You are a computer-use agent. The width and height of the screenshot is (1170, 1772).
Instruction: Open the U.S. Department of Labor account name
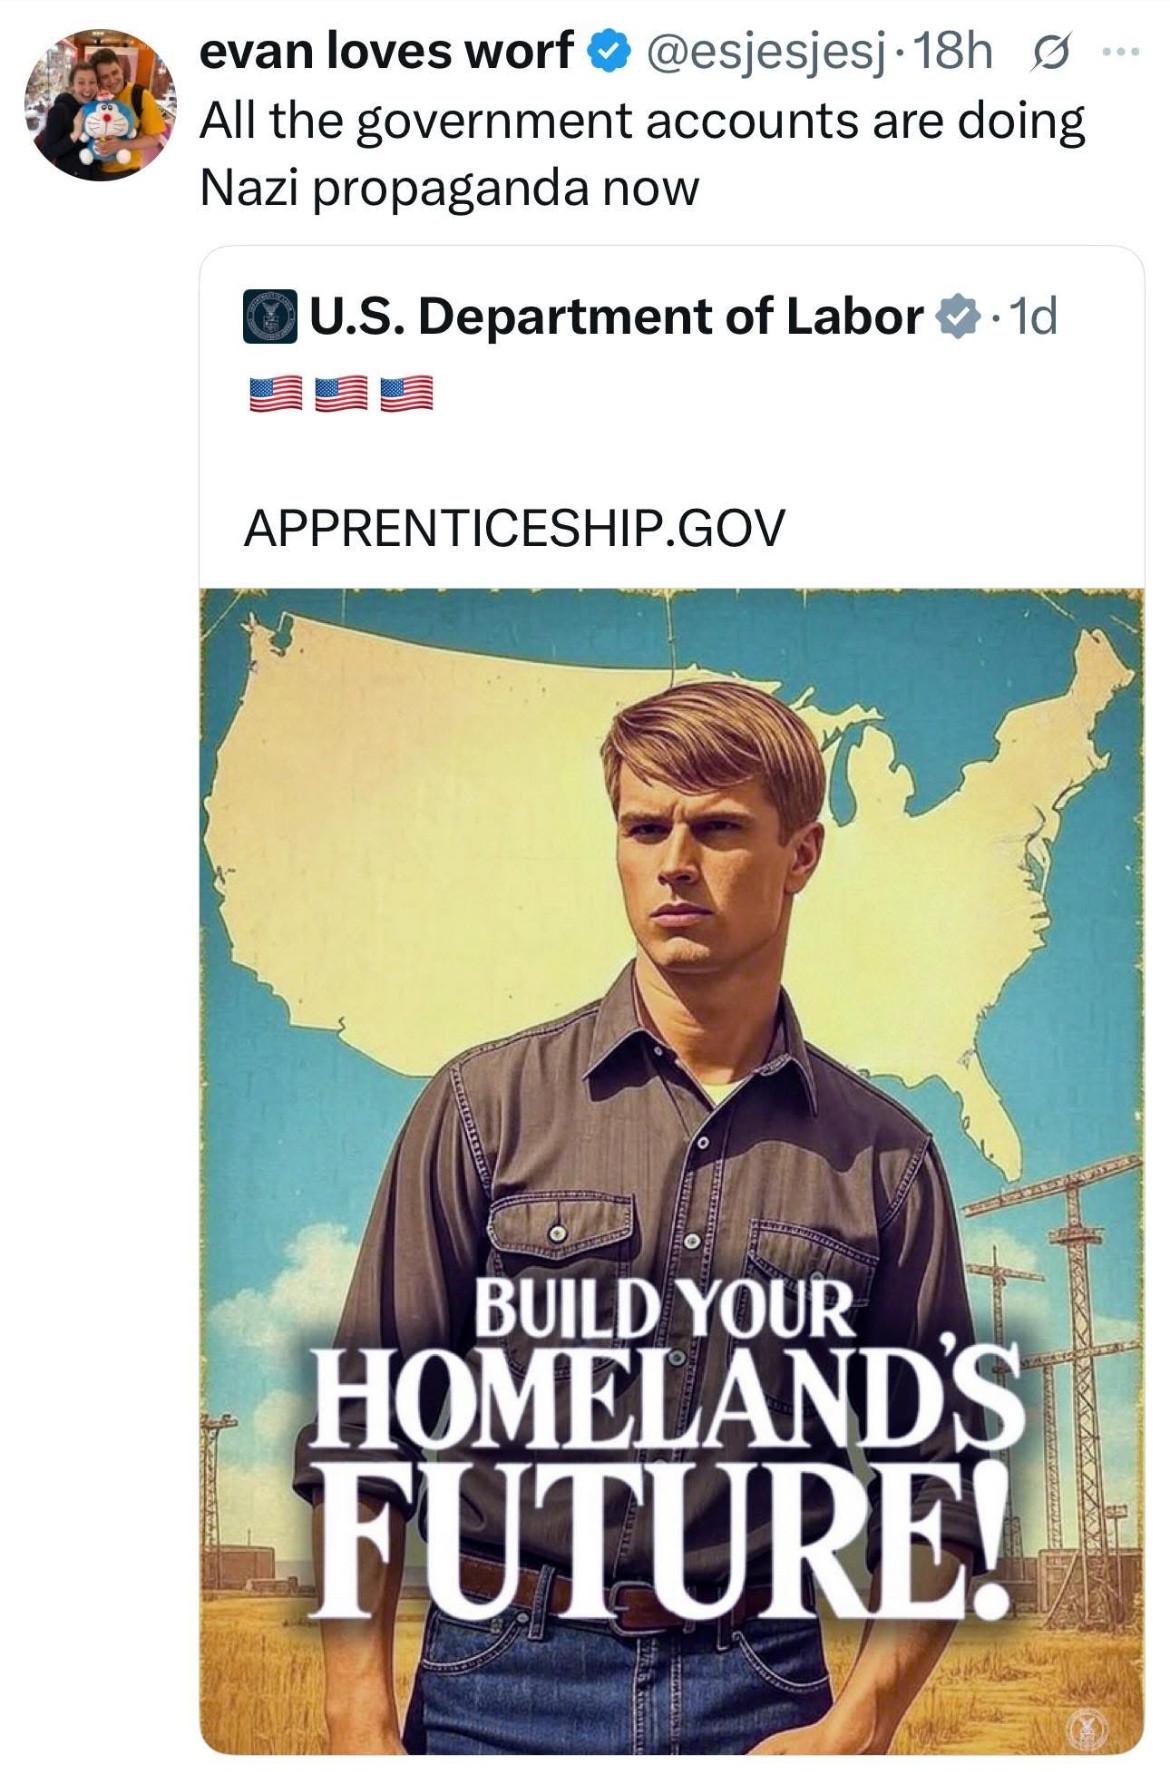pyautogui.click(x=616, y=317)
